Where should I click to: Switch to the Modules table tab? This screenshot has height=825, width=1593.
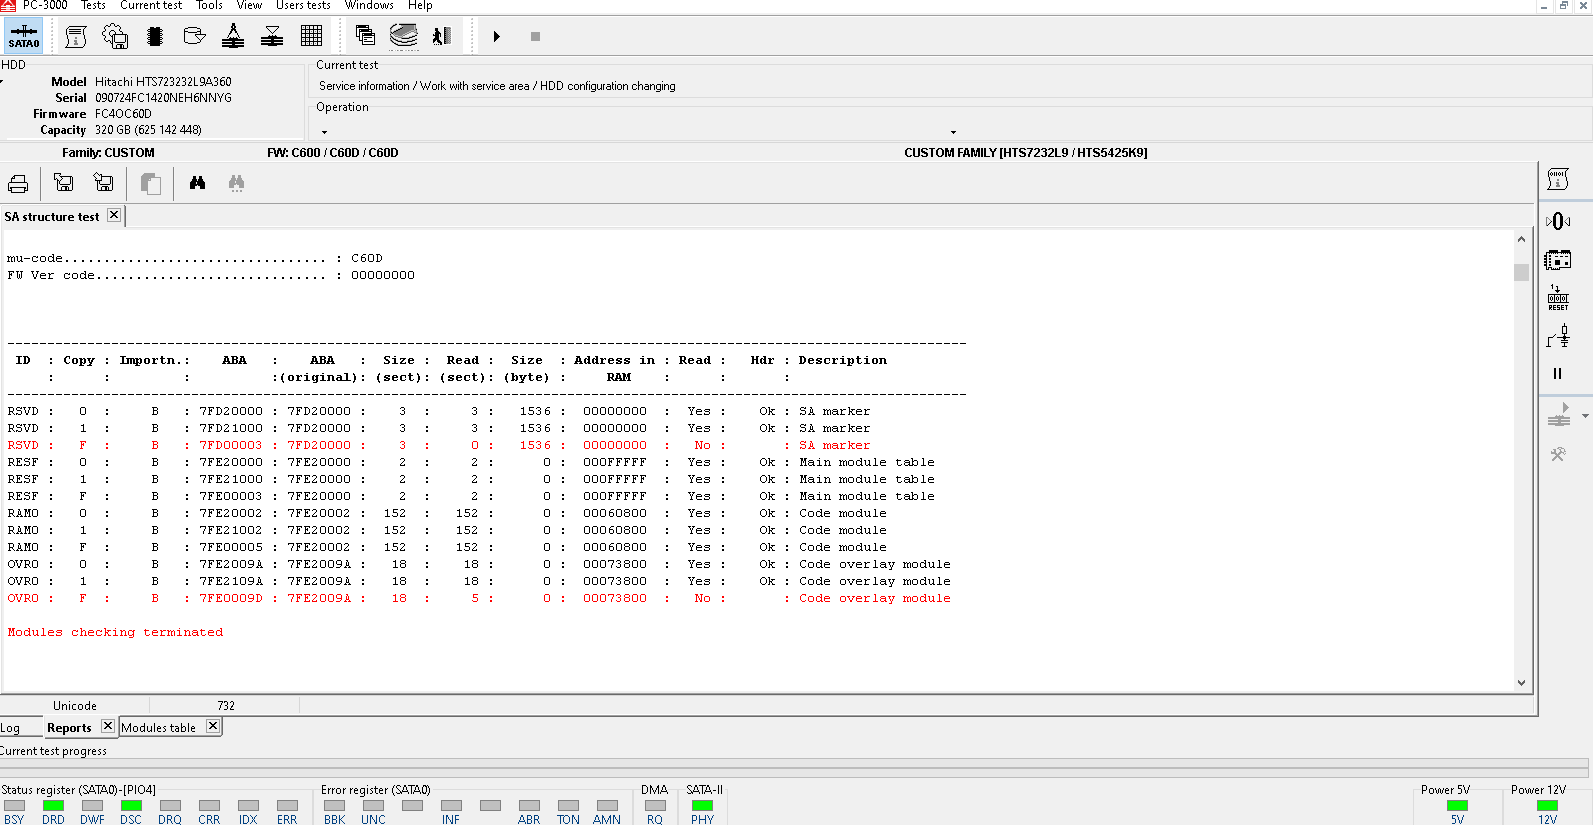pos(159,728)
